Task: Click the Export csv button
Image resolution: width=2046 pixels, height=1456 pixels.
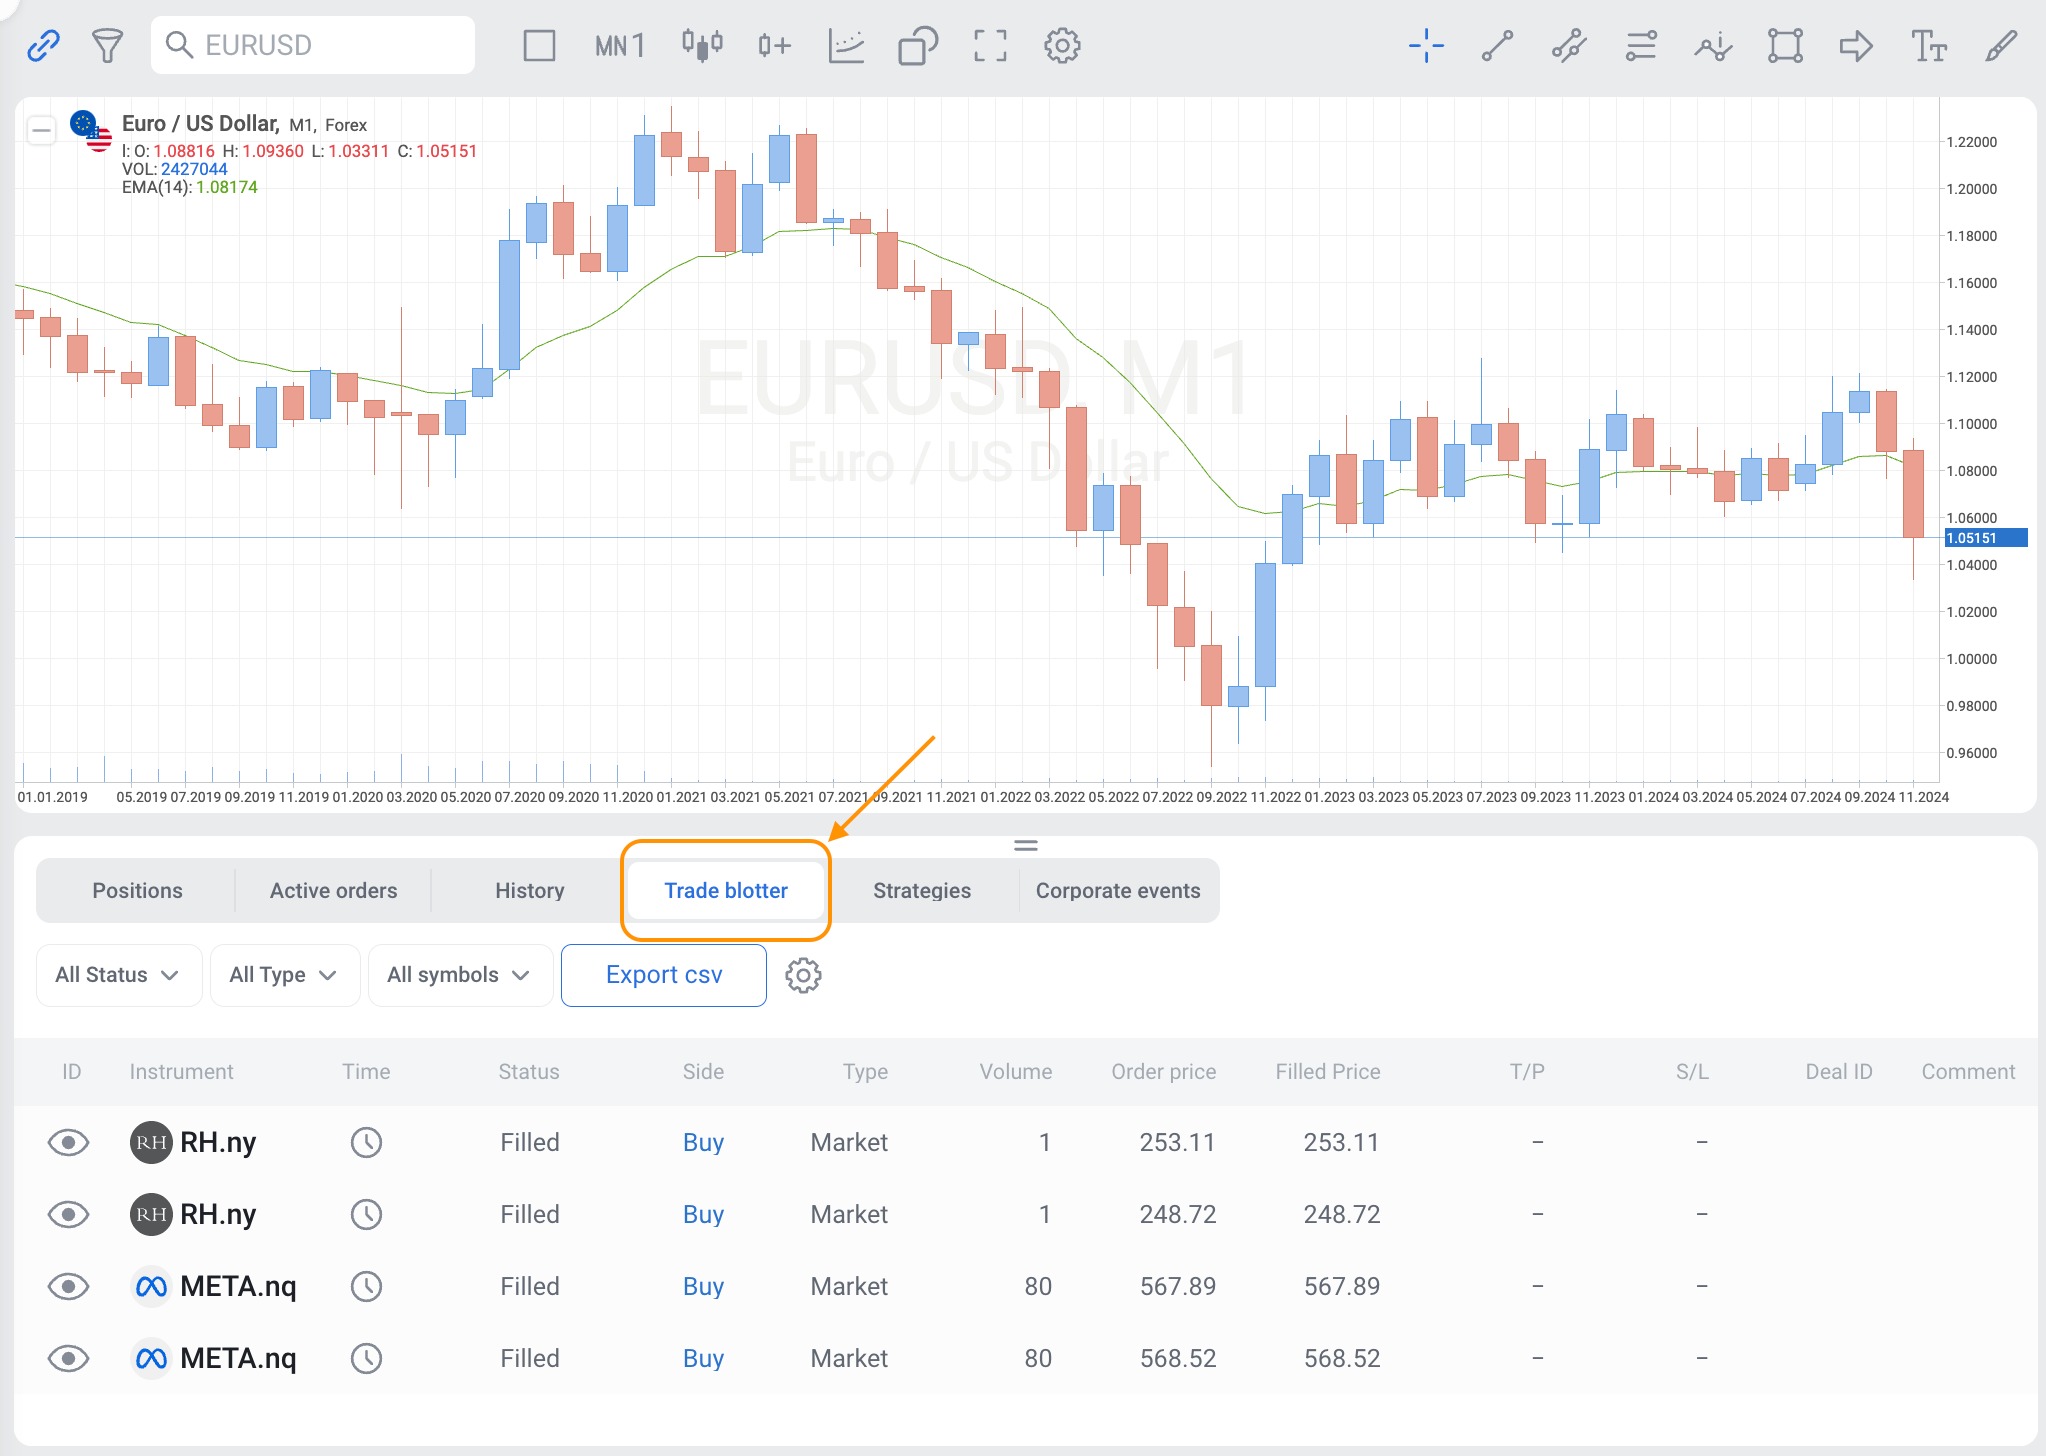Action: [x=664, y=975]
